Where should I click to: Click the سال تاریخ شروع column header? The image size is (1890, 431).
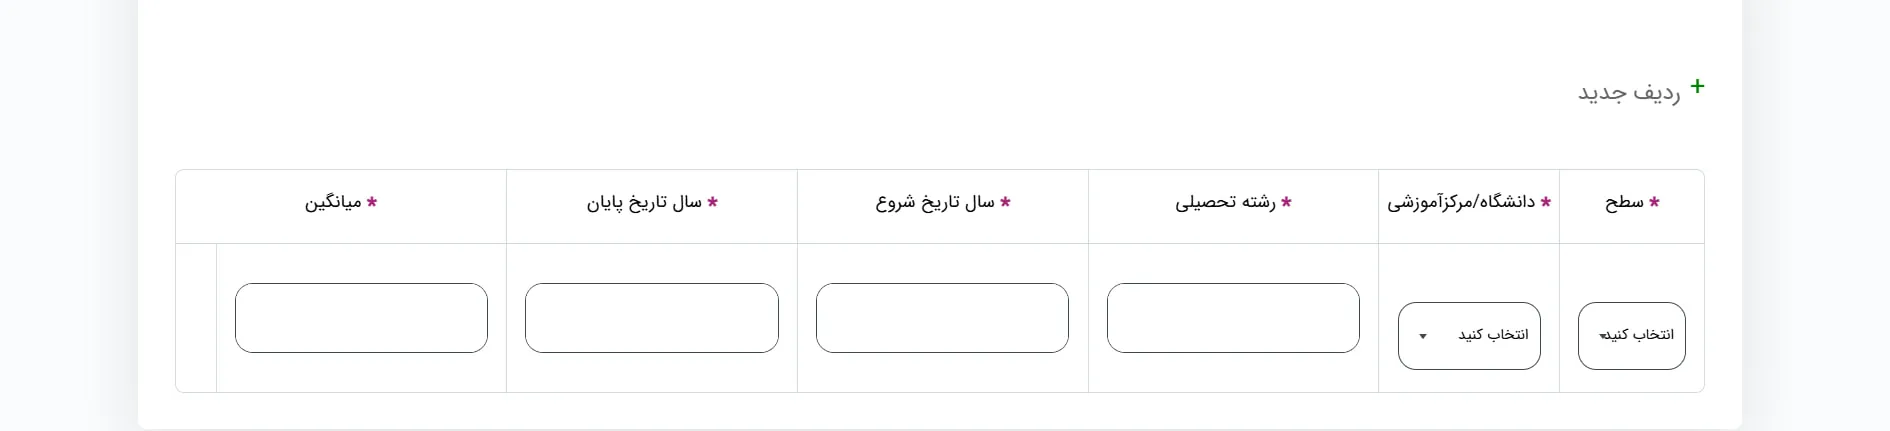[935, 203]
